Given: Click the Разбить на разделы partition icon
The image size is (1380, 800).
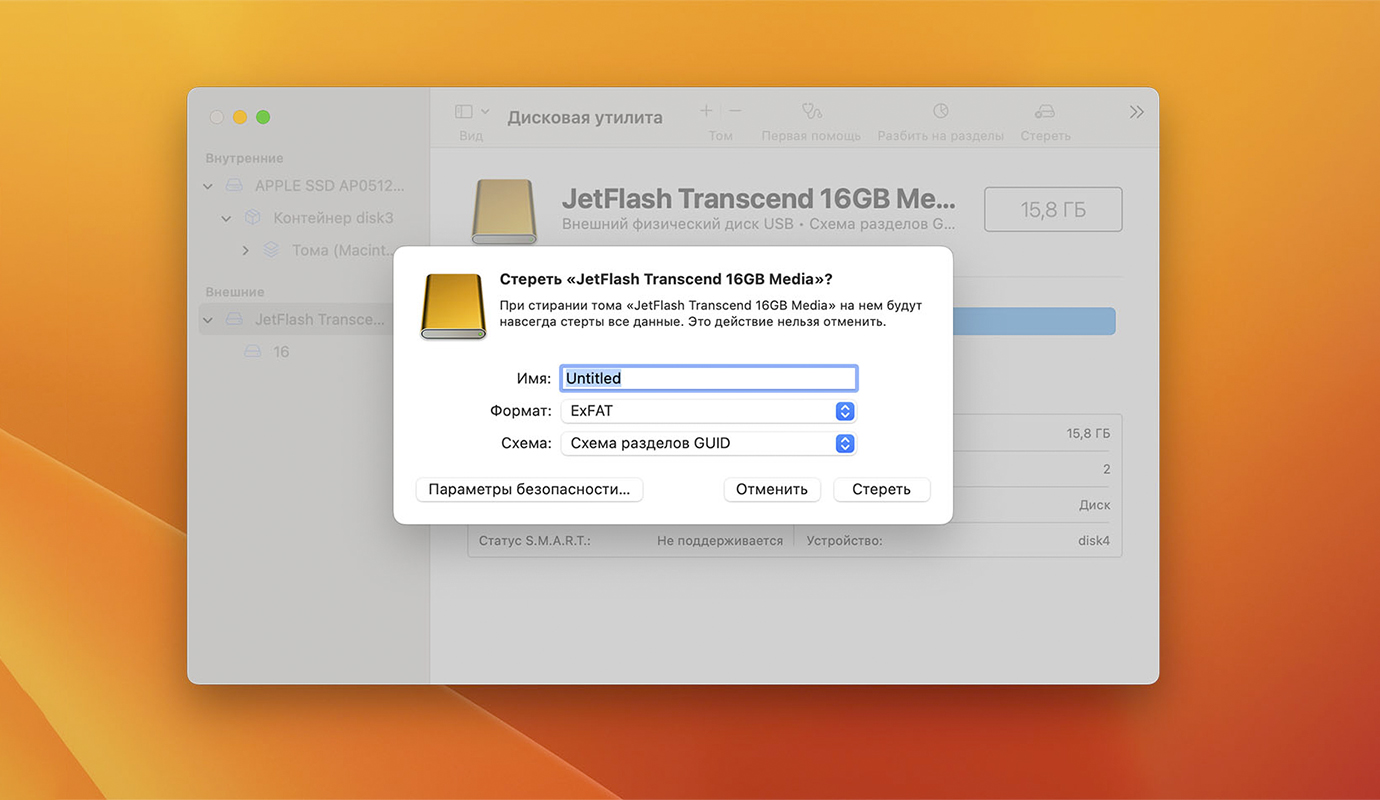Looking at the screenshot, I should (x=940, y=111).
